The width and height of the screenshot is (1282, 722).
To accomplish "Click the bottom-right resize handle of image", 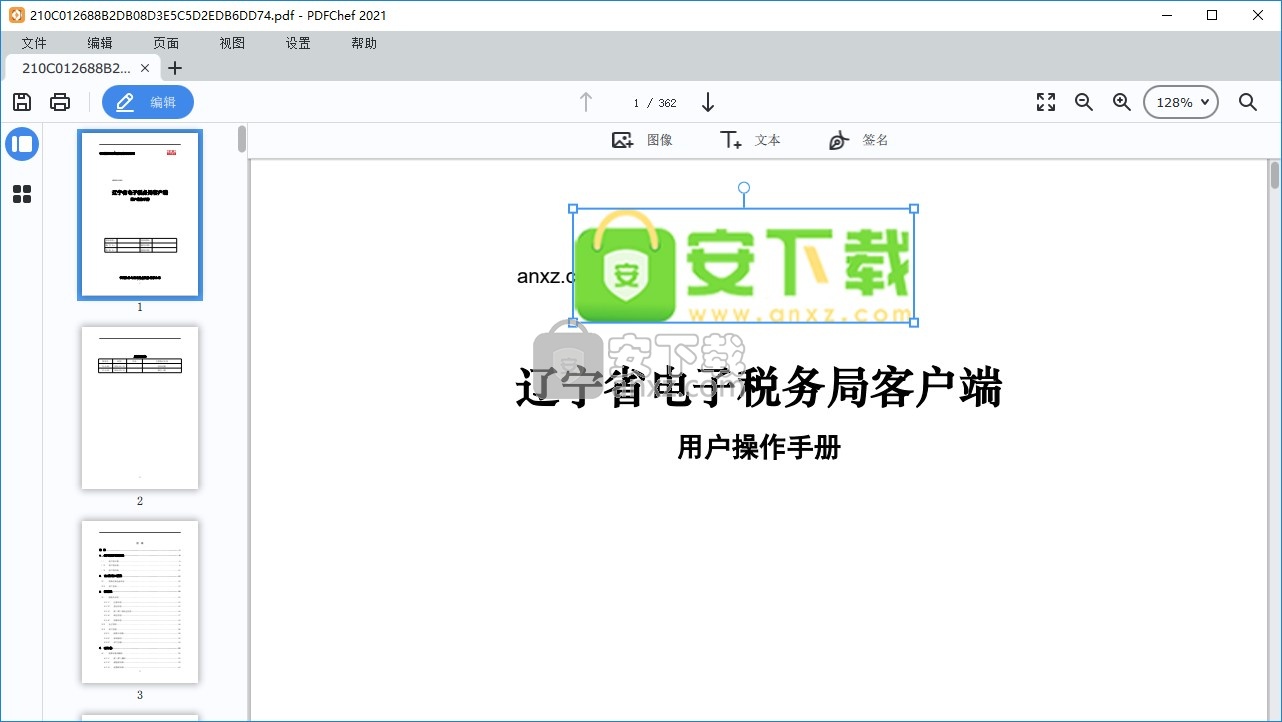I will 914,322.
